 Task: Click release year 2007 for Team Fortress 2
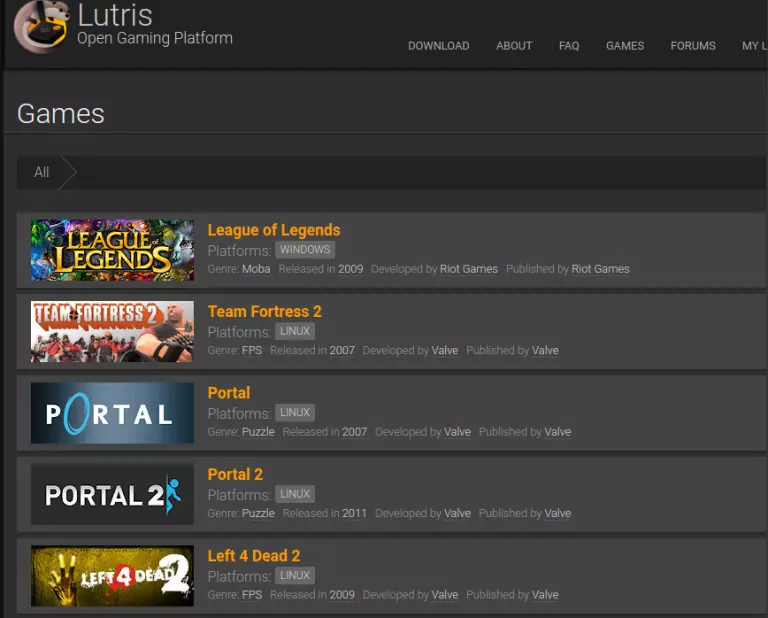click(342, 351)
